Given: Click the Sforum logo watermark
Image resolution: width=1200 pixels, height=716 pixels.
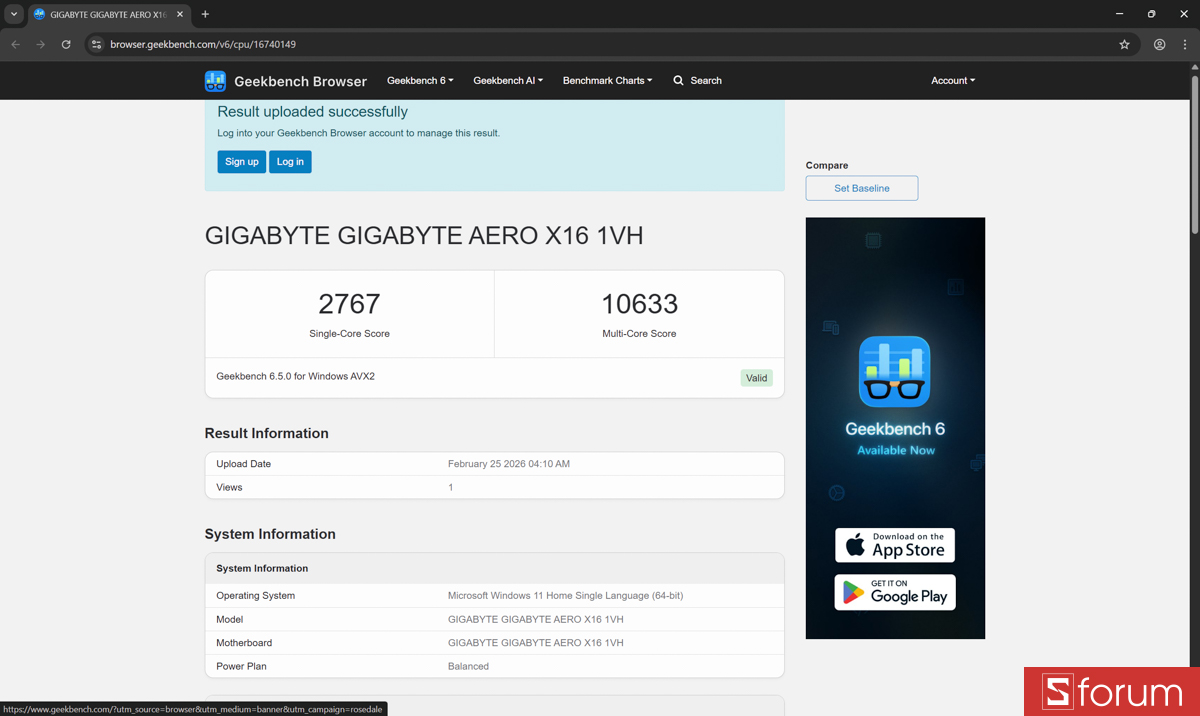Looking at the screenshot, I should [x=1111, y=691].
